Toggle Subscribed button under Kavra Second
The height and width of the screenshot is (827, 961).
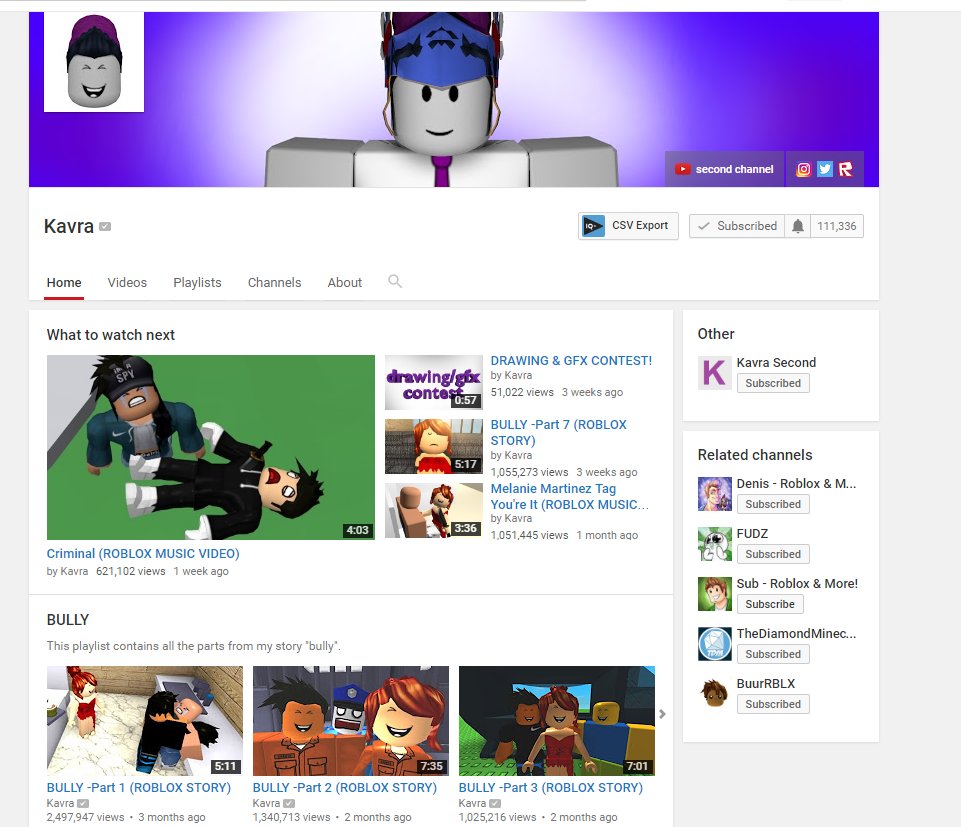pyautogui.click(x=773, y=383)
